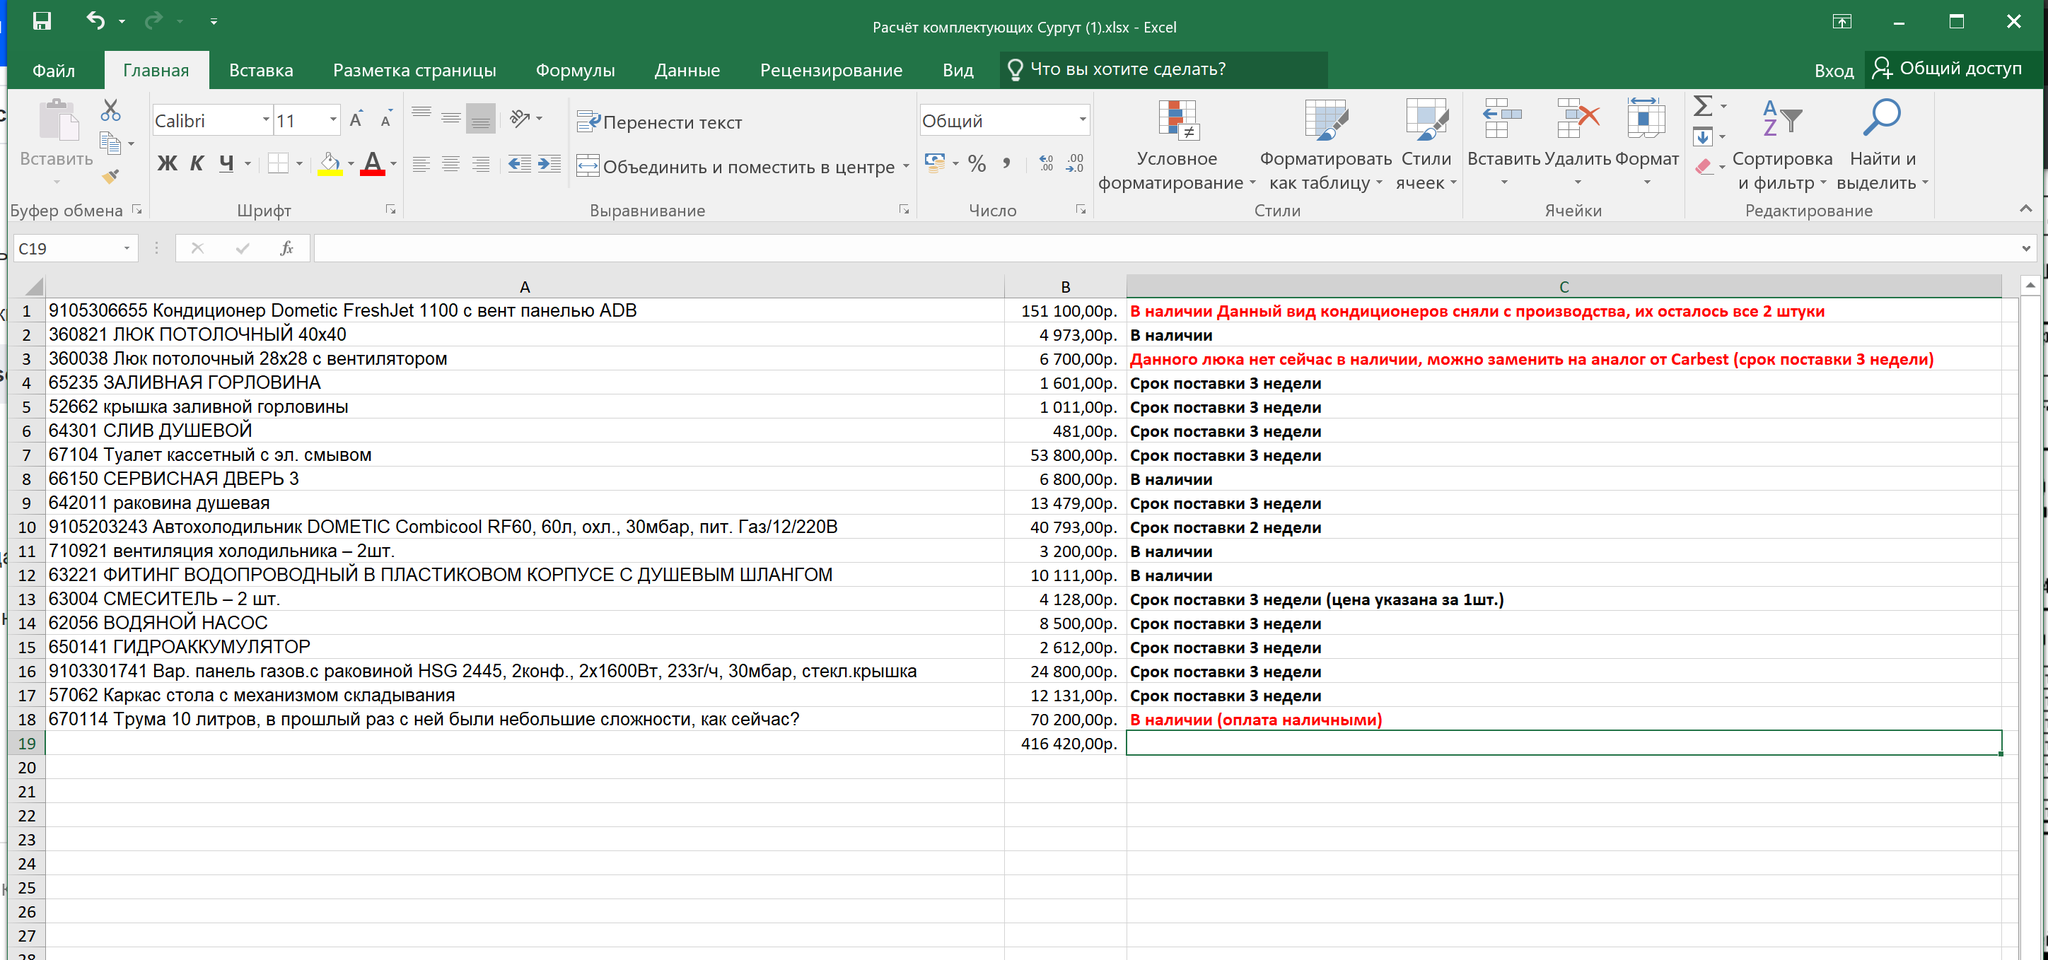Click the Удалить cells button
This screenshot has height=960, width=2048.
(x=1578, y=144)
